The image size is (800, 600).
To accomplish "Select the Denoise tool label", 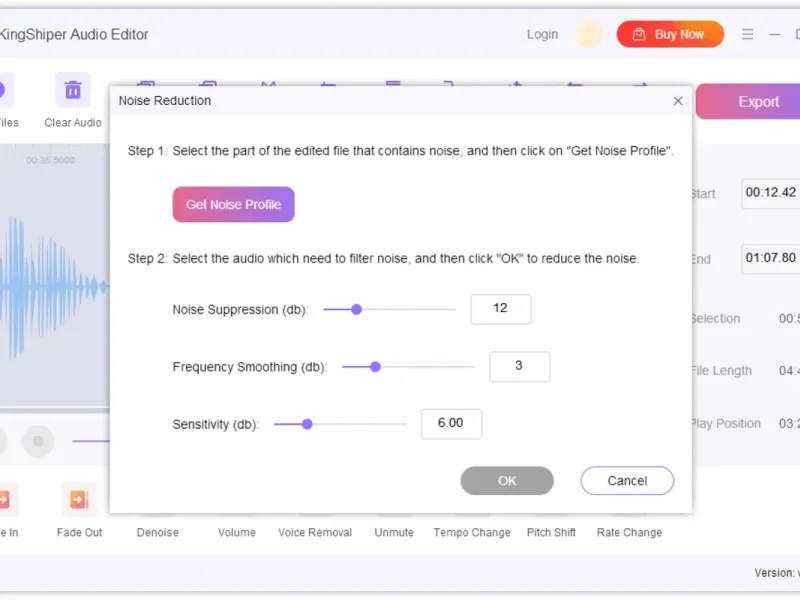I will [x=158, y=532].
